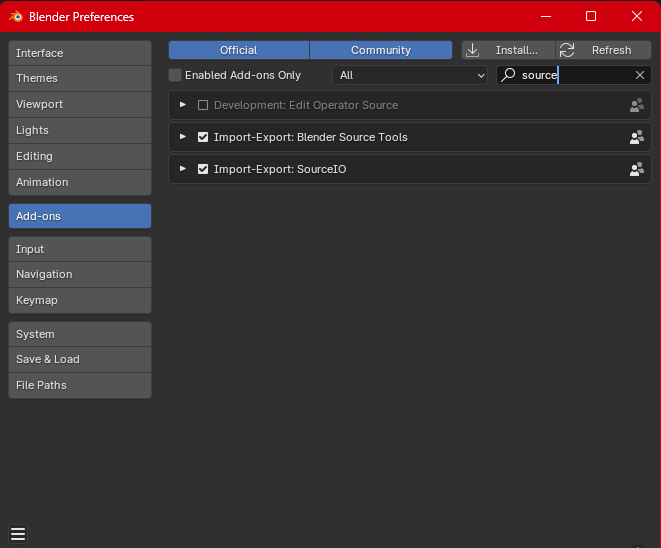Click community icon on Edit Operator Source row

click(x=637, y=105)
